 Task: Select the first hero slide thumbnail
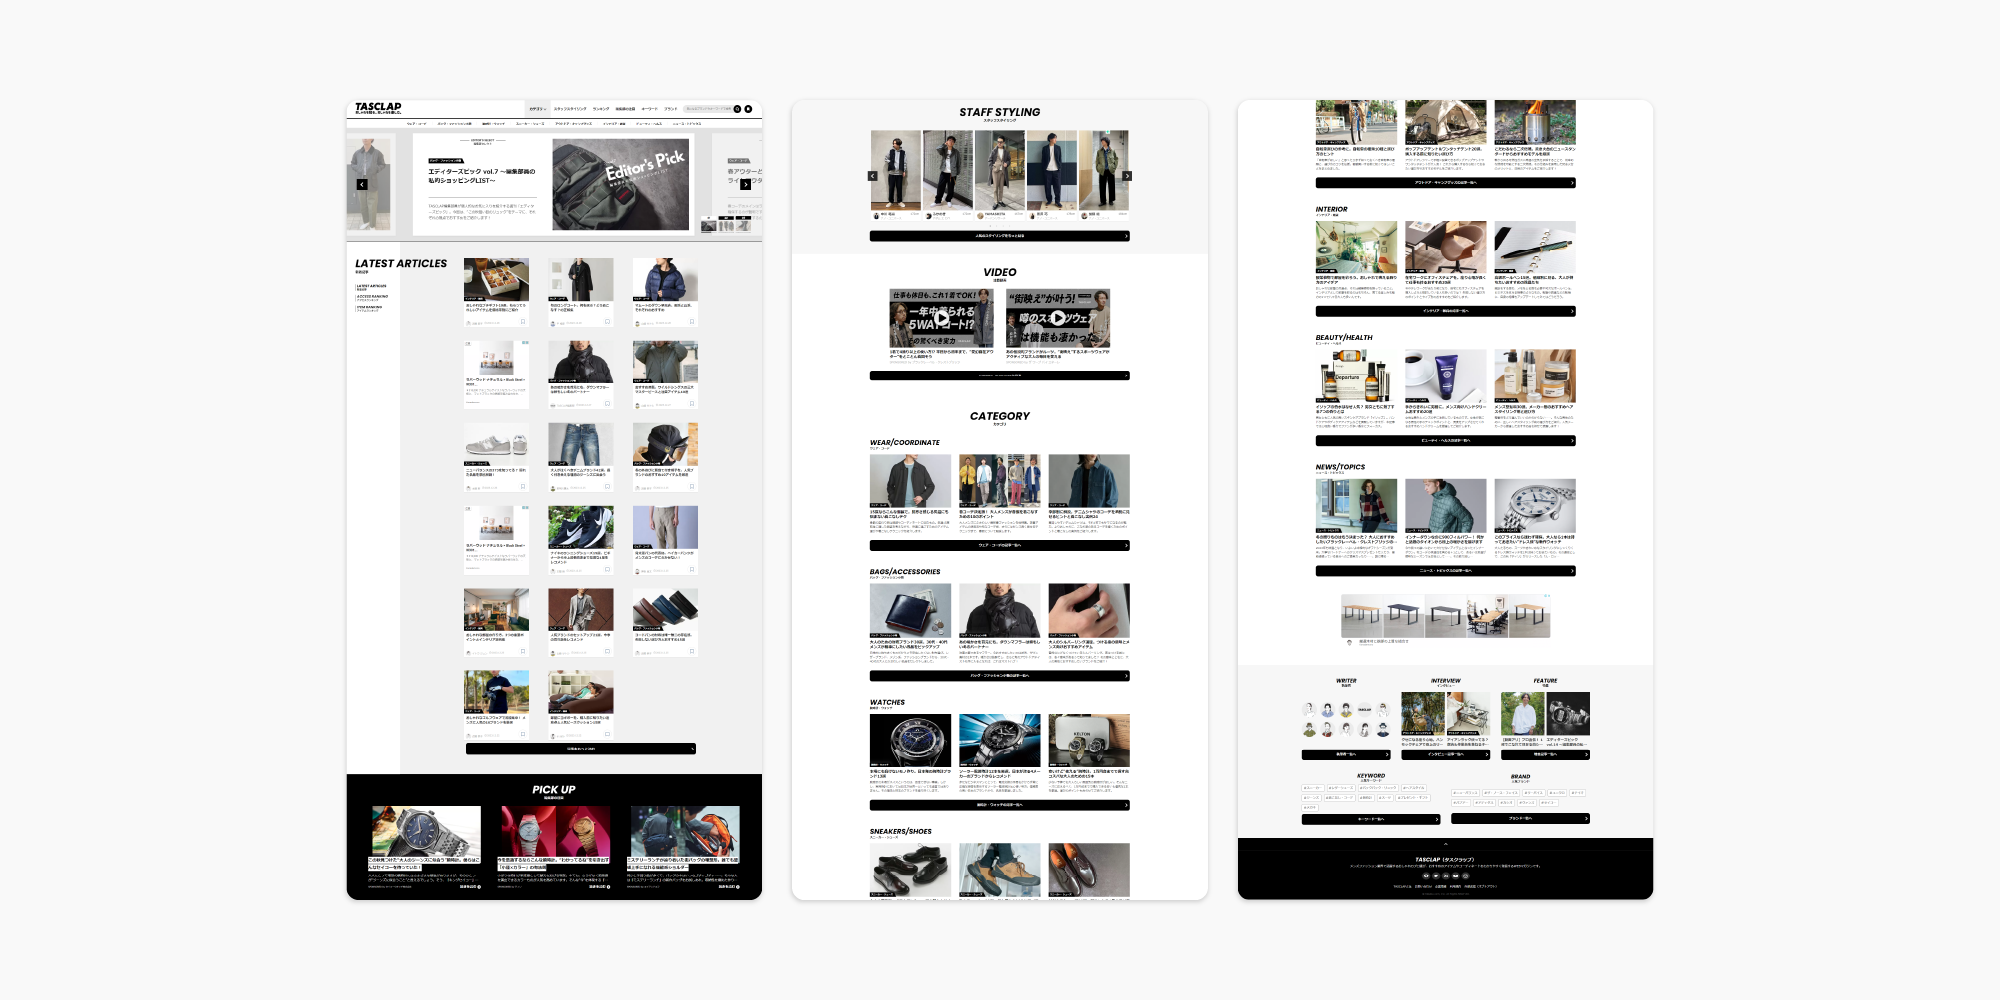(x=708, y=225)
